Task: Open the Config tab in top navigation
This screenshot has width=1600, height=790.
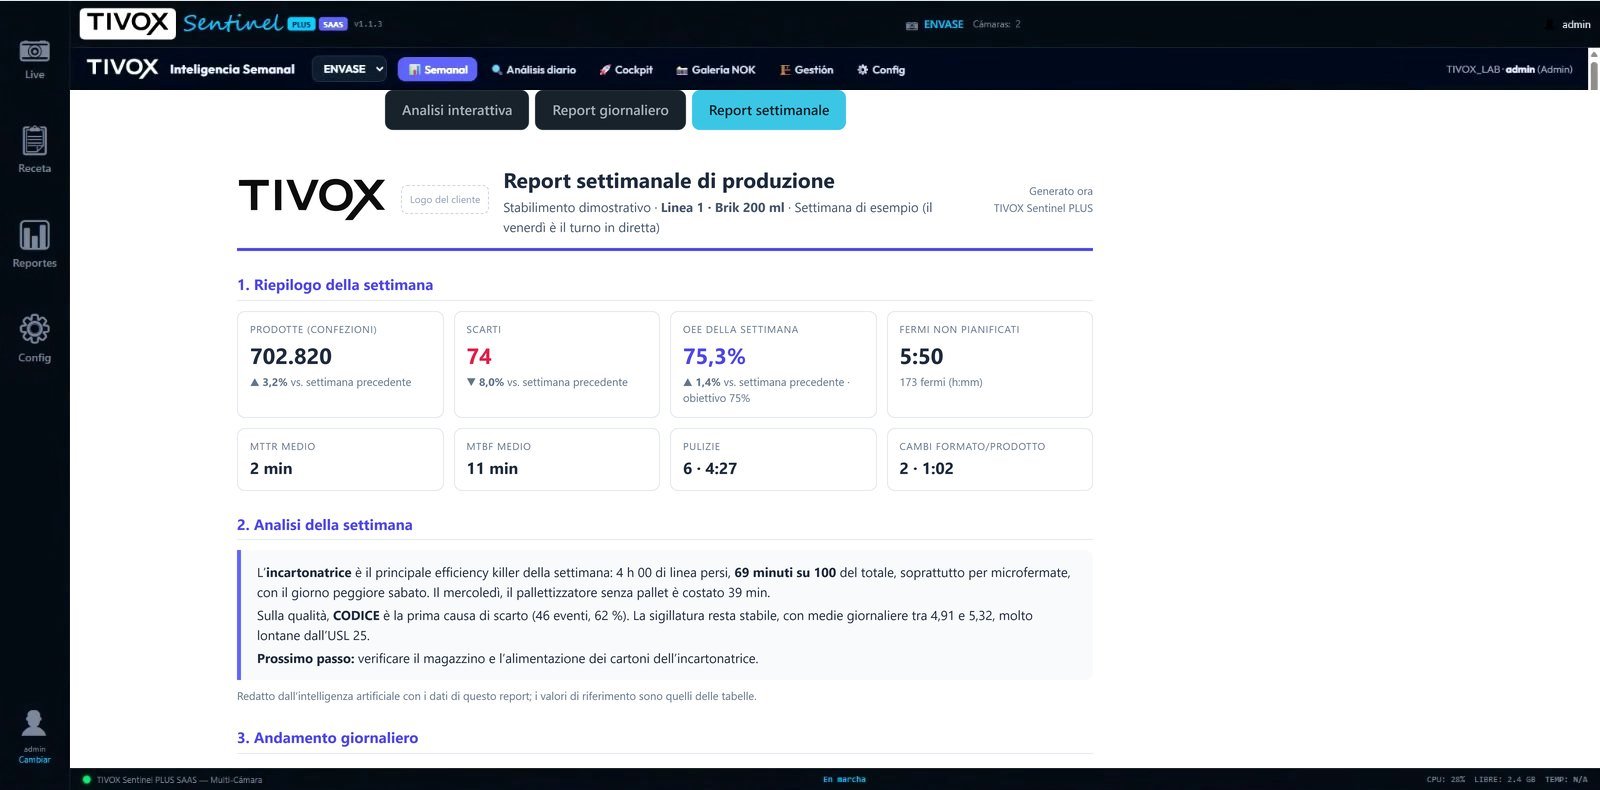Action: click(881, 70)
